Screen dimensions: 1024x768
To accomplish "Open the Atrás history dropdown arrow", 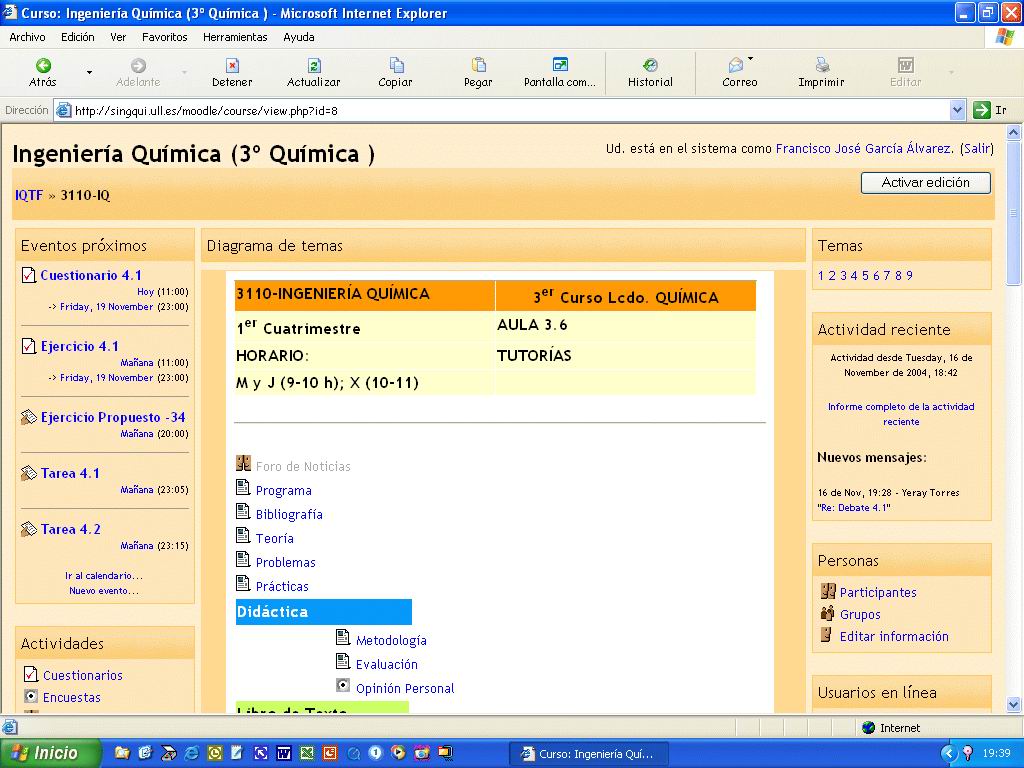I will tap(89, 72).
